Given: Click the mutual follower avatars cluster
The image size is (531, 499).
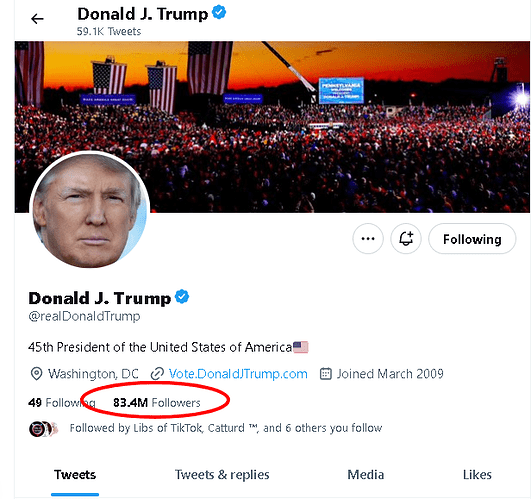Looking at the screenshot, I should point(43,429).
